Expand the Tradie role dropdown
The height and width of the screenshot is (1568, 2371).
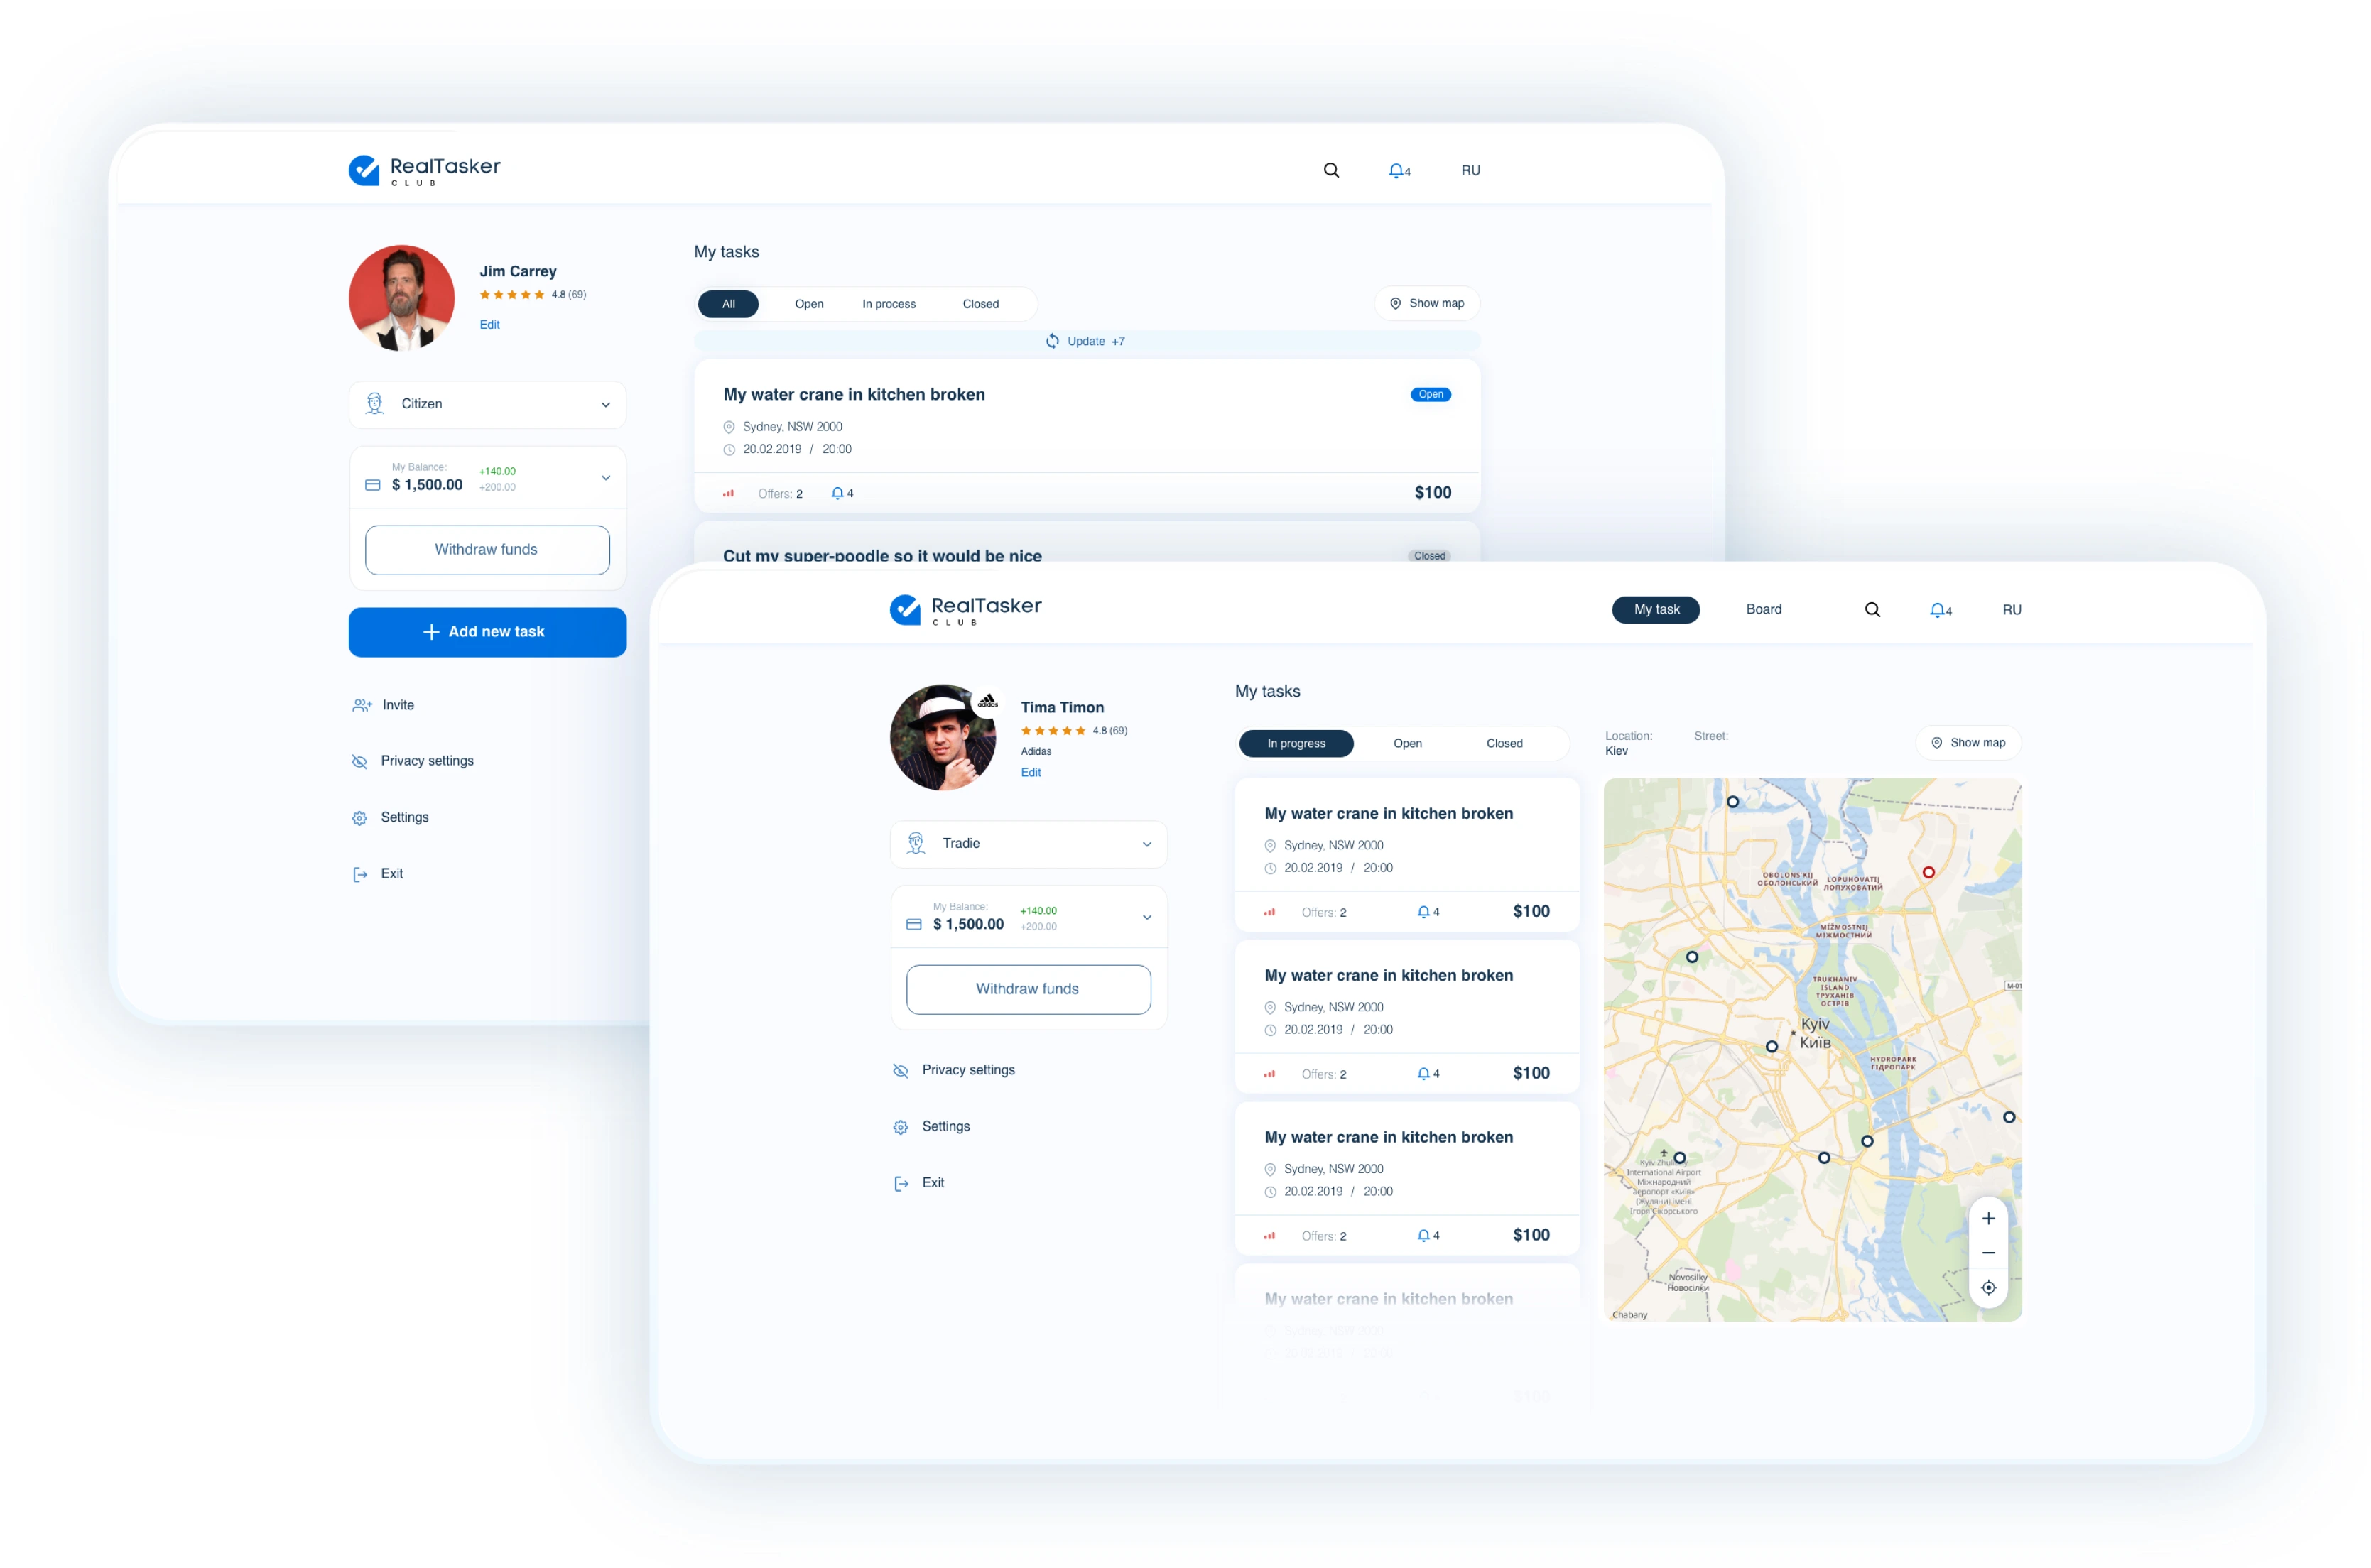click(1028, 844)
